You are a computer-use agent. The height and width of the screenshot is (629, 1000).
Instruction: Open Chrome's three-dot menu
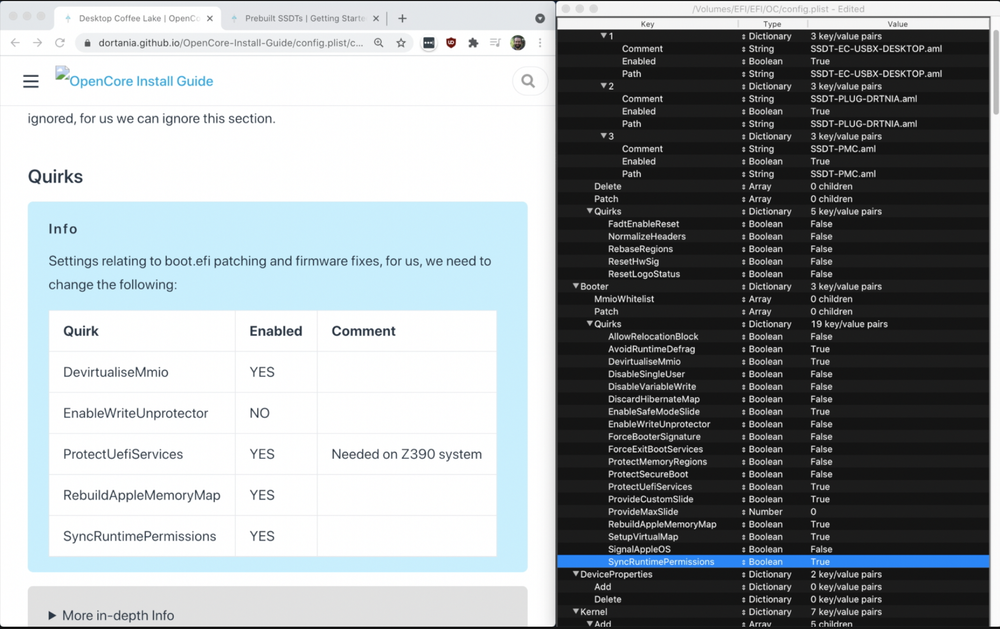click(540, 43)
